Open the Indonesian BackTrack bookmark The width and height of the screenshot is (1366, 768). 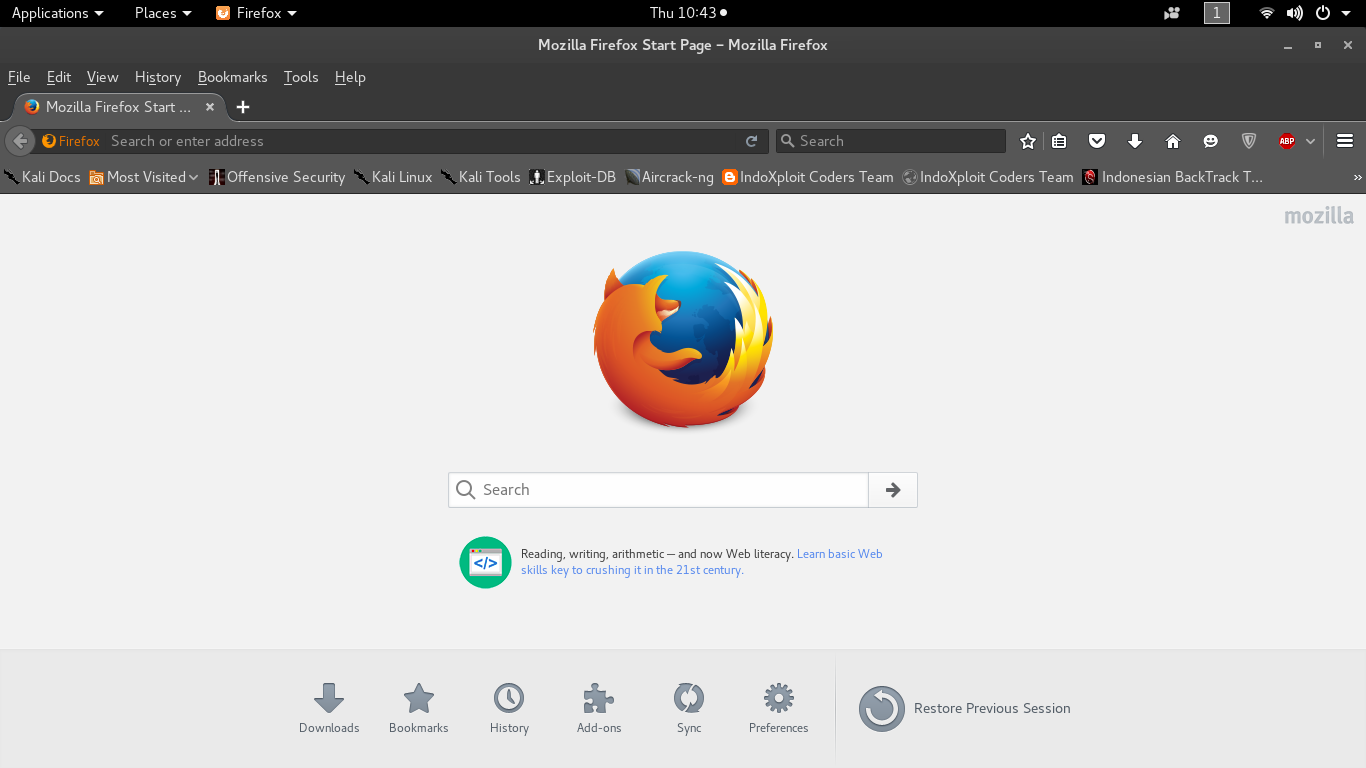[1173, 177]
